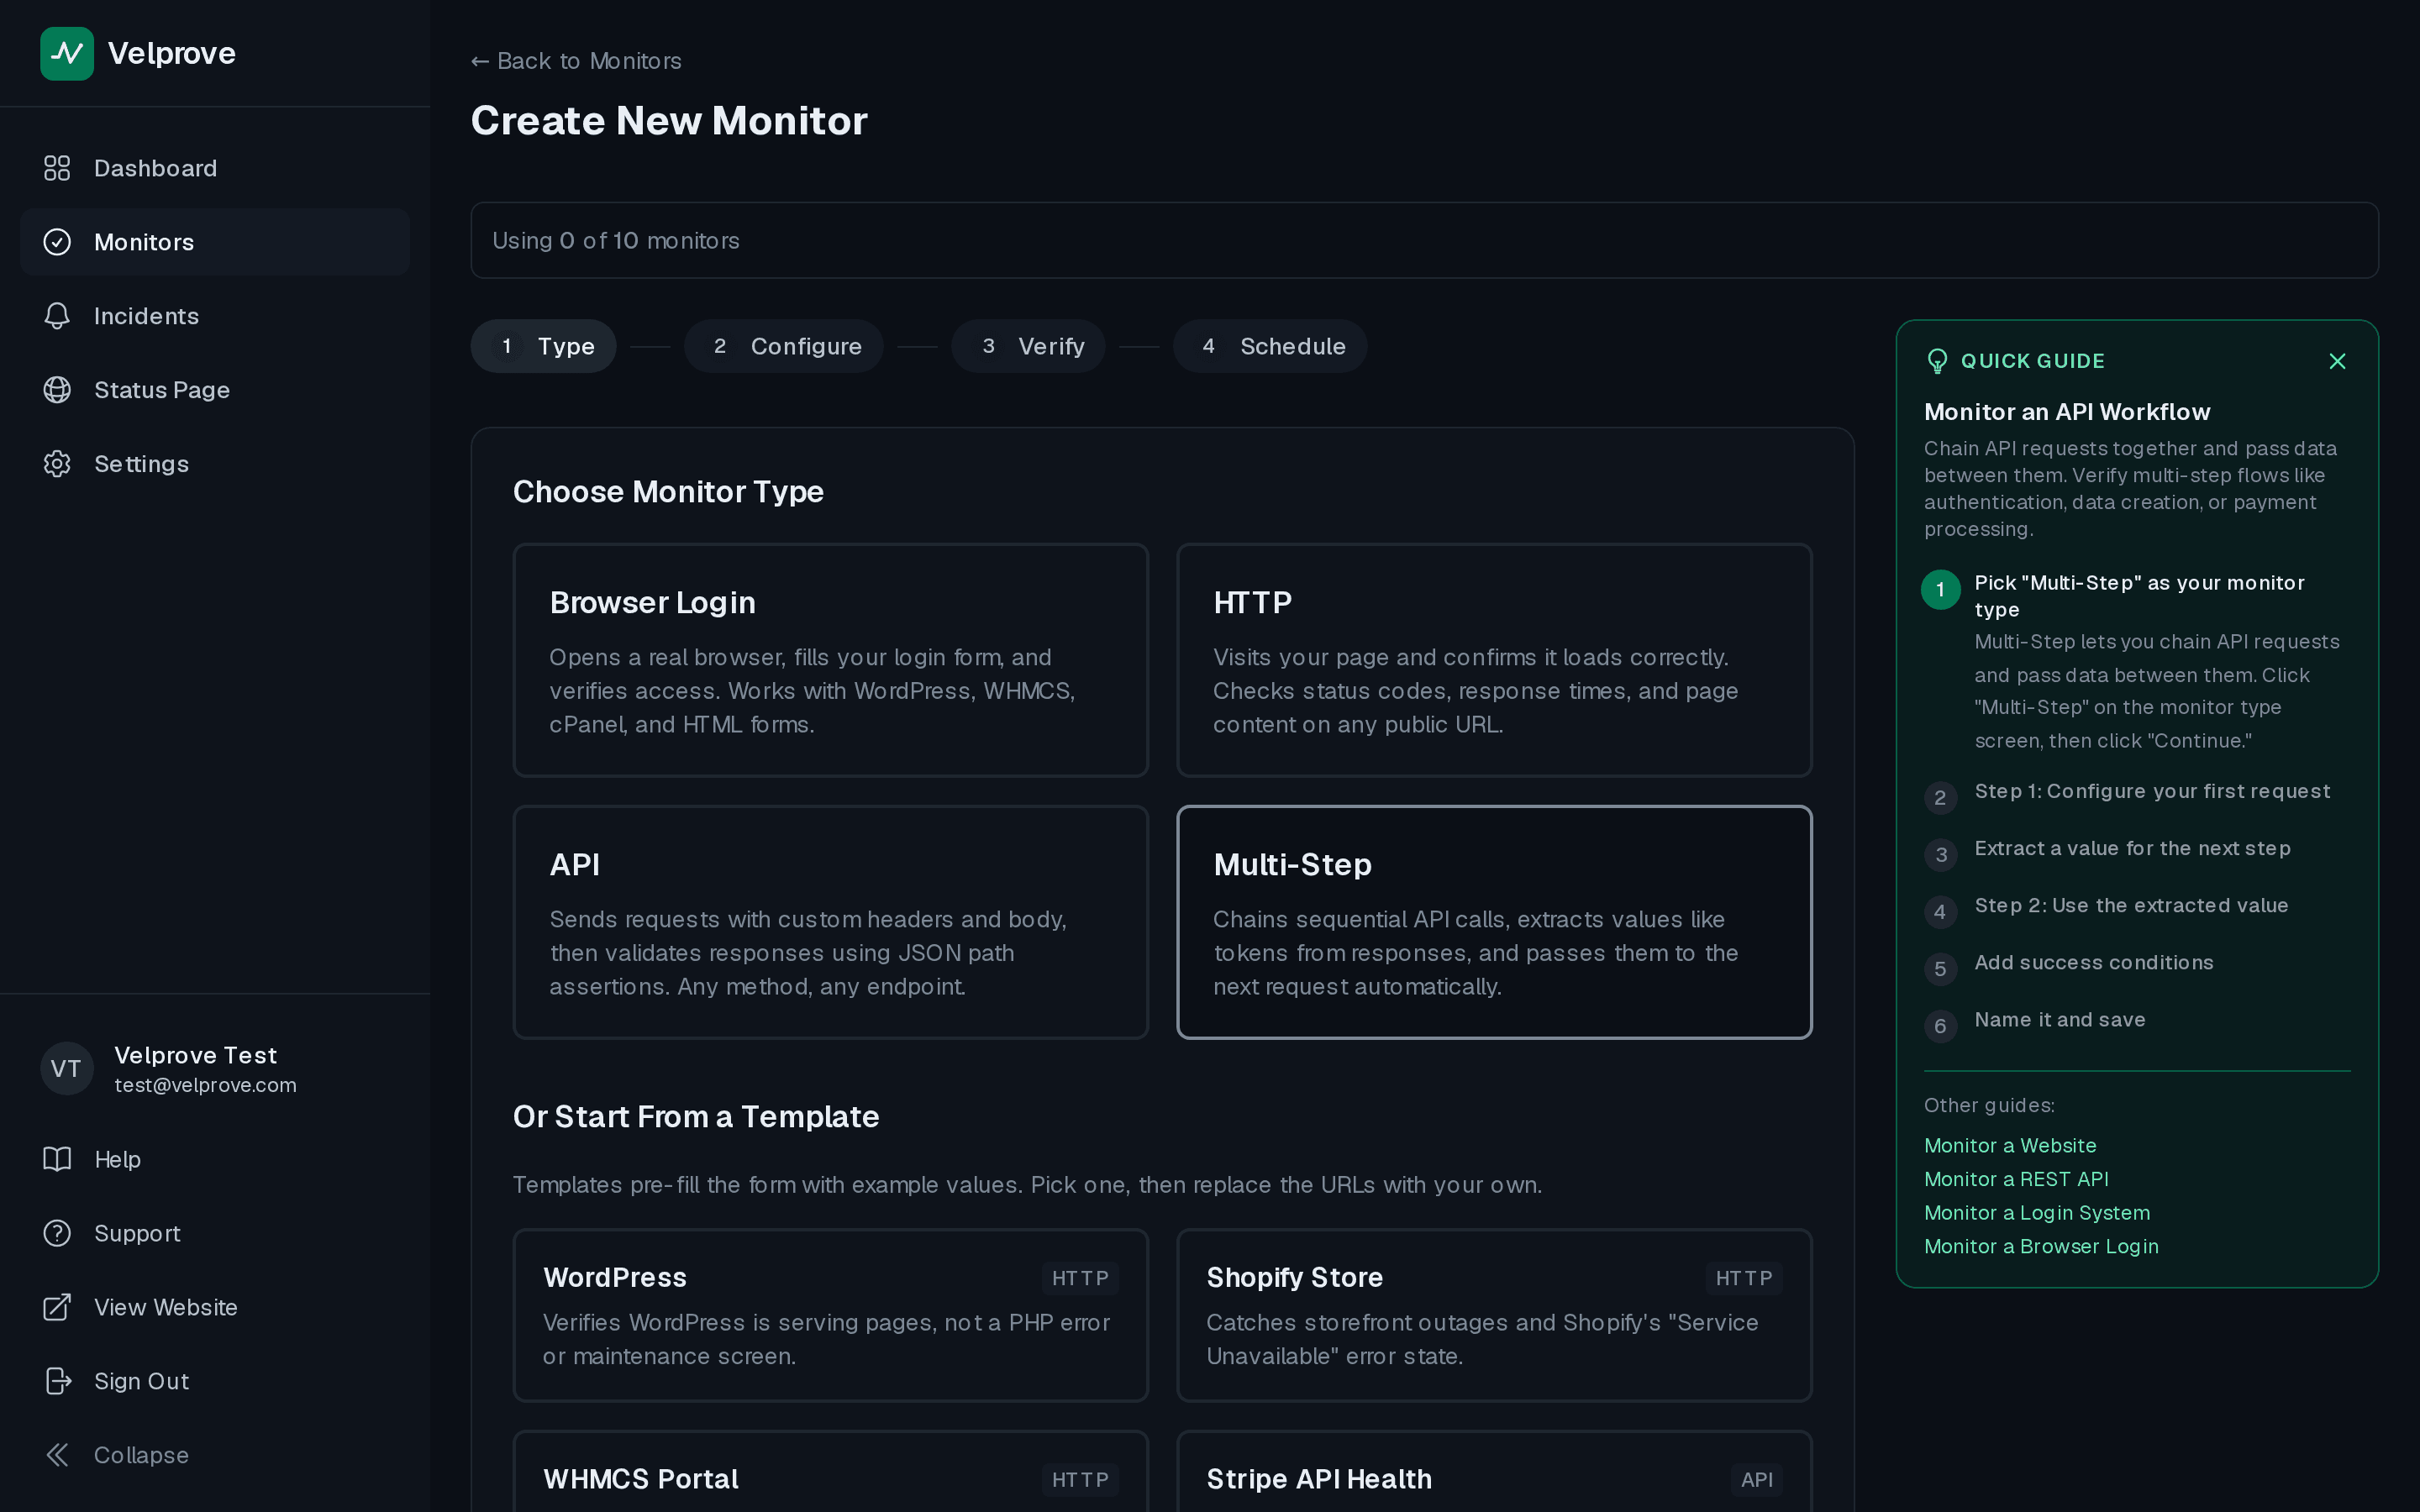Close the Quick Guide panel
The width and height of the screenshot is (2420, 1512).
2337,361
